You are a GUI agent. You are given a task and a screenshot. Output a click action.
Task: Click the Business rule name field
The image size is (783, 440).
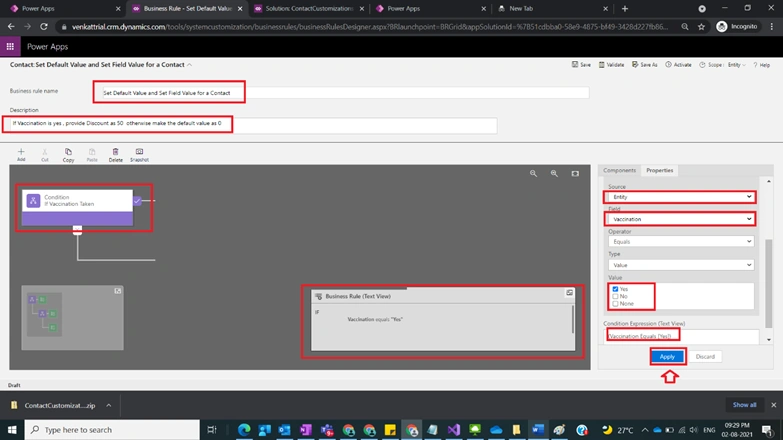345,93
